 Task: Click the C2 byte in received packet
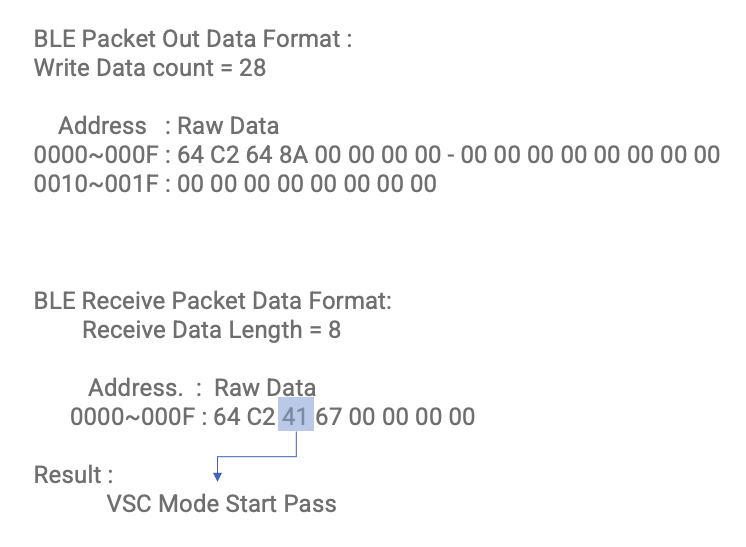261,417
